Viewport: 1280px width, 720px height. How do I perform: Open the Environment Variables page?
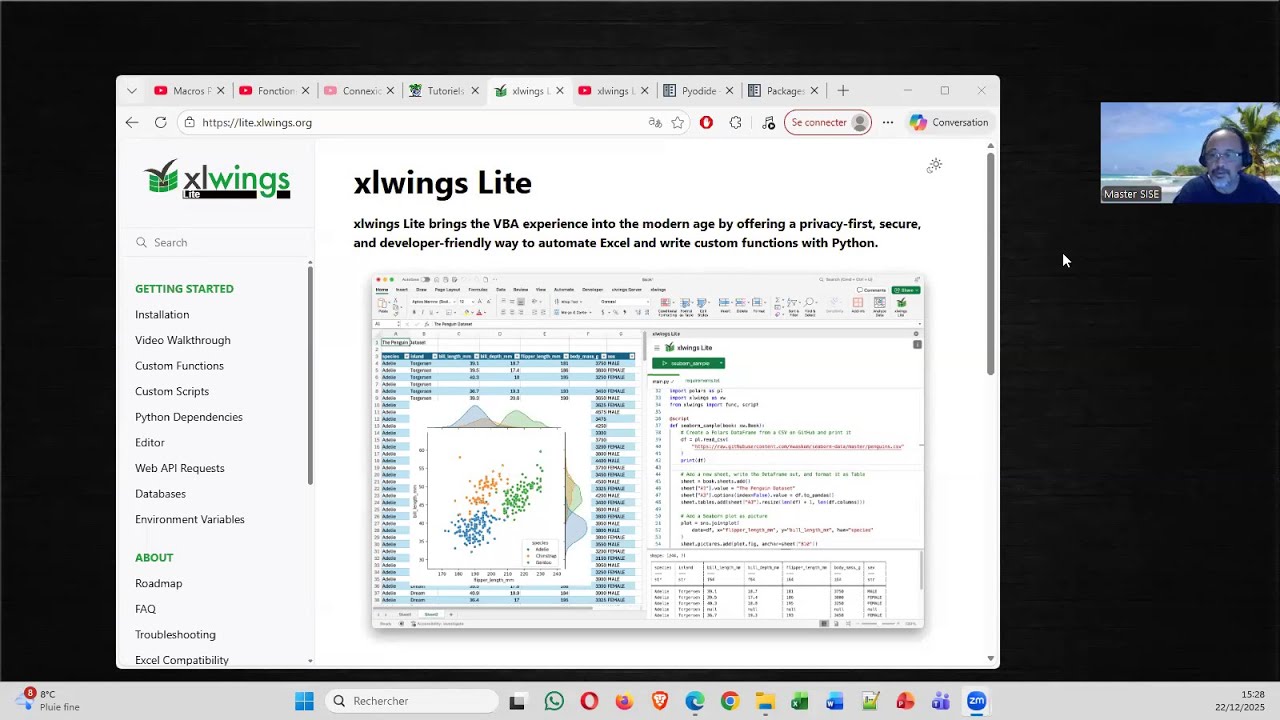click(x=190, y=519)
